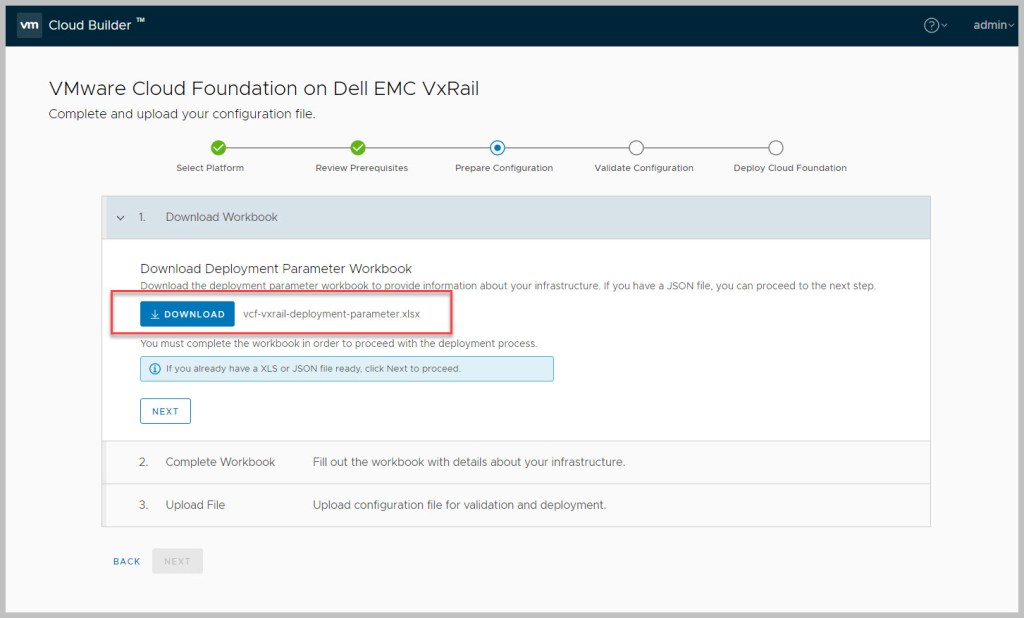Open the help question mark menu

(x=935, y=25)
